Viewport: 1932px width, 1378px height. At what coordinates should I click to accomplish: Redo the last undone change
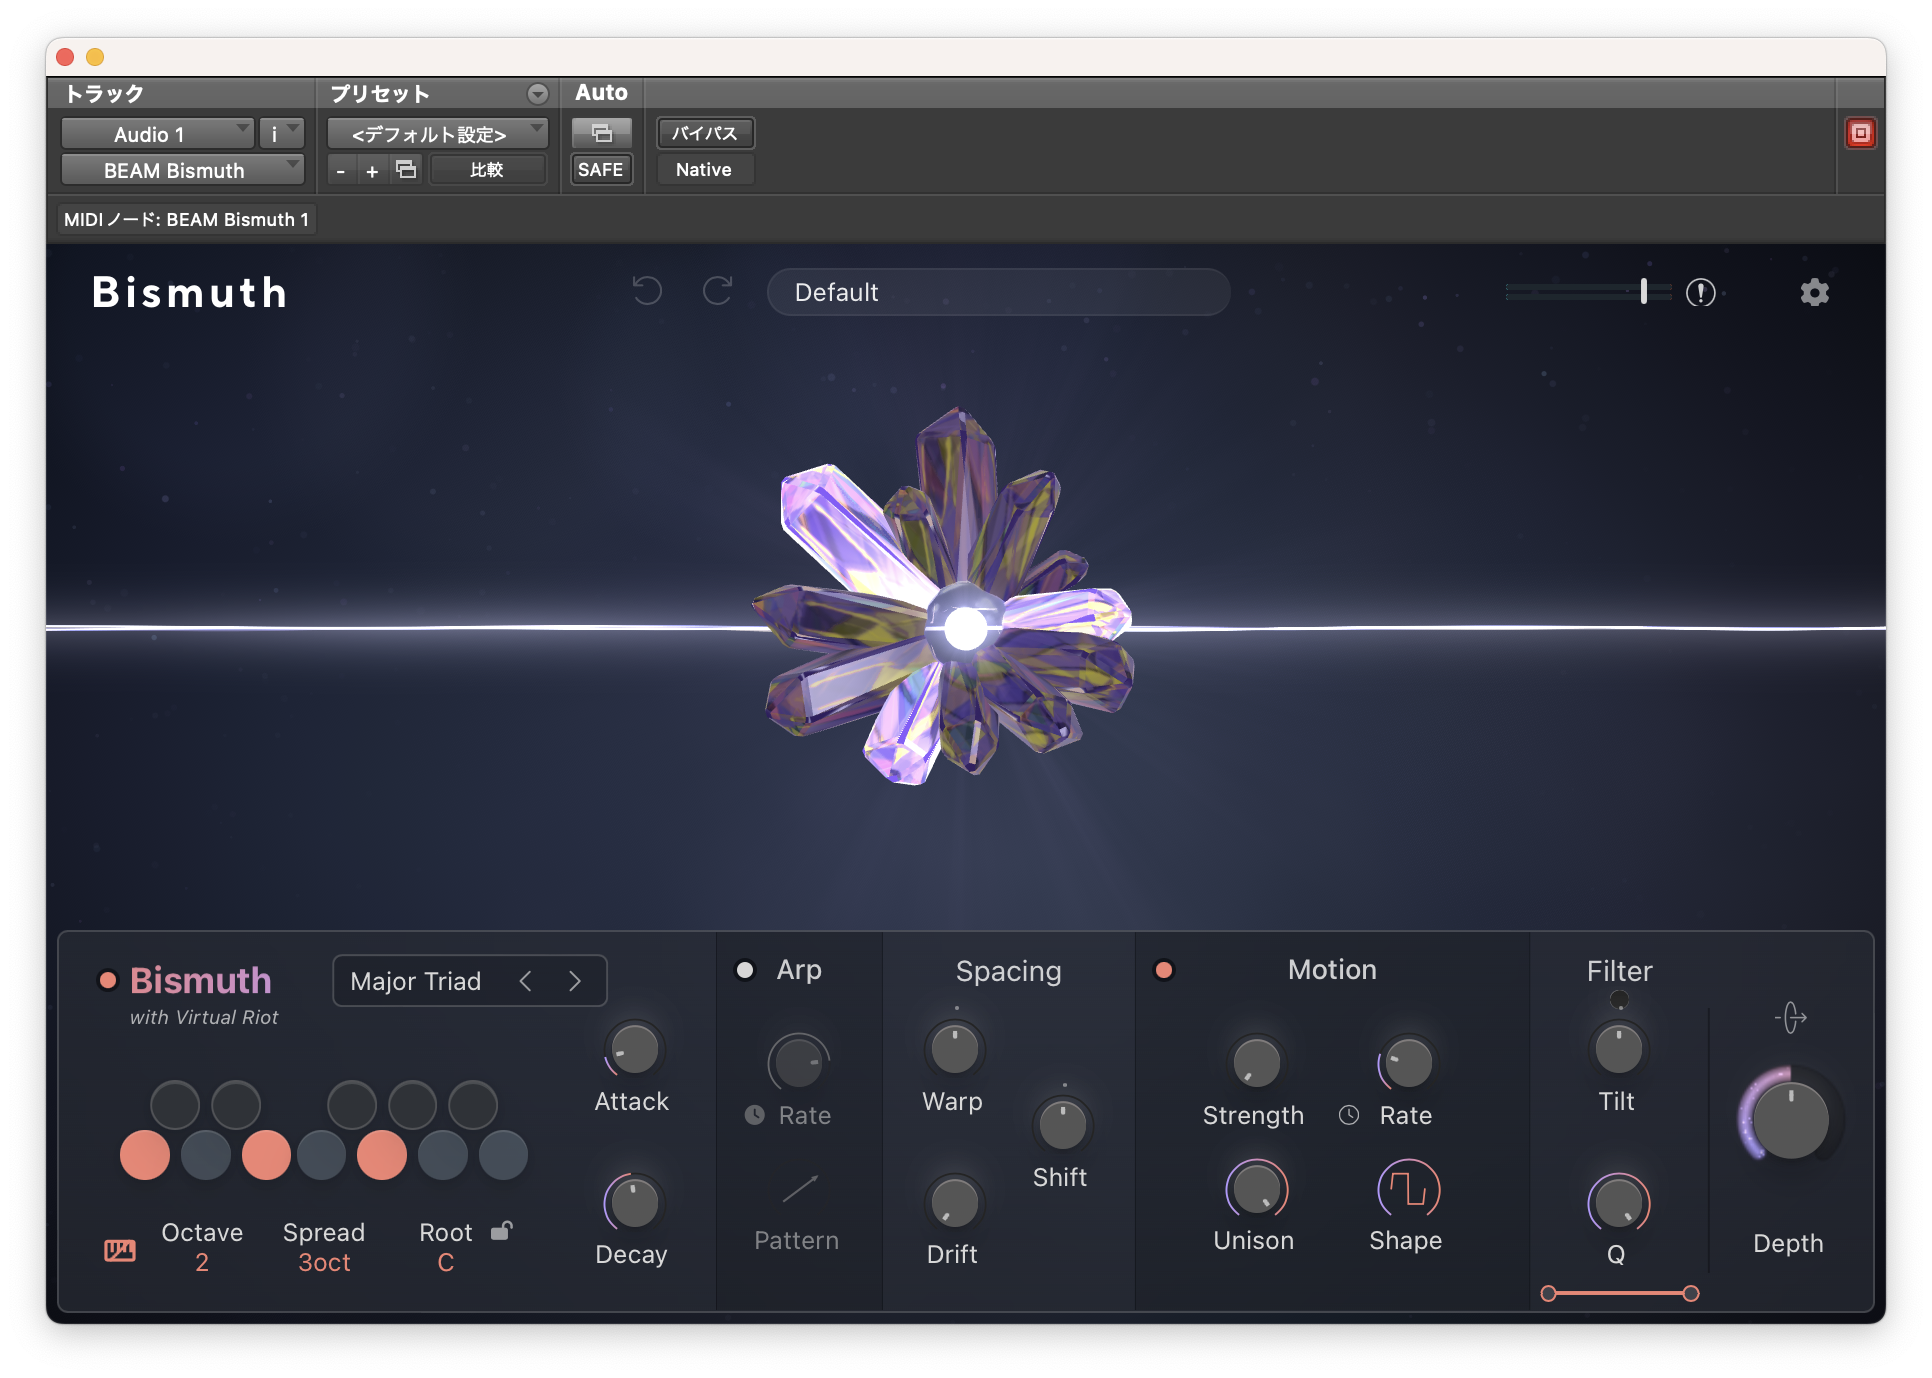tap(718, 291)
